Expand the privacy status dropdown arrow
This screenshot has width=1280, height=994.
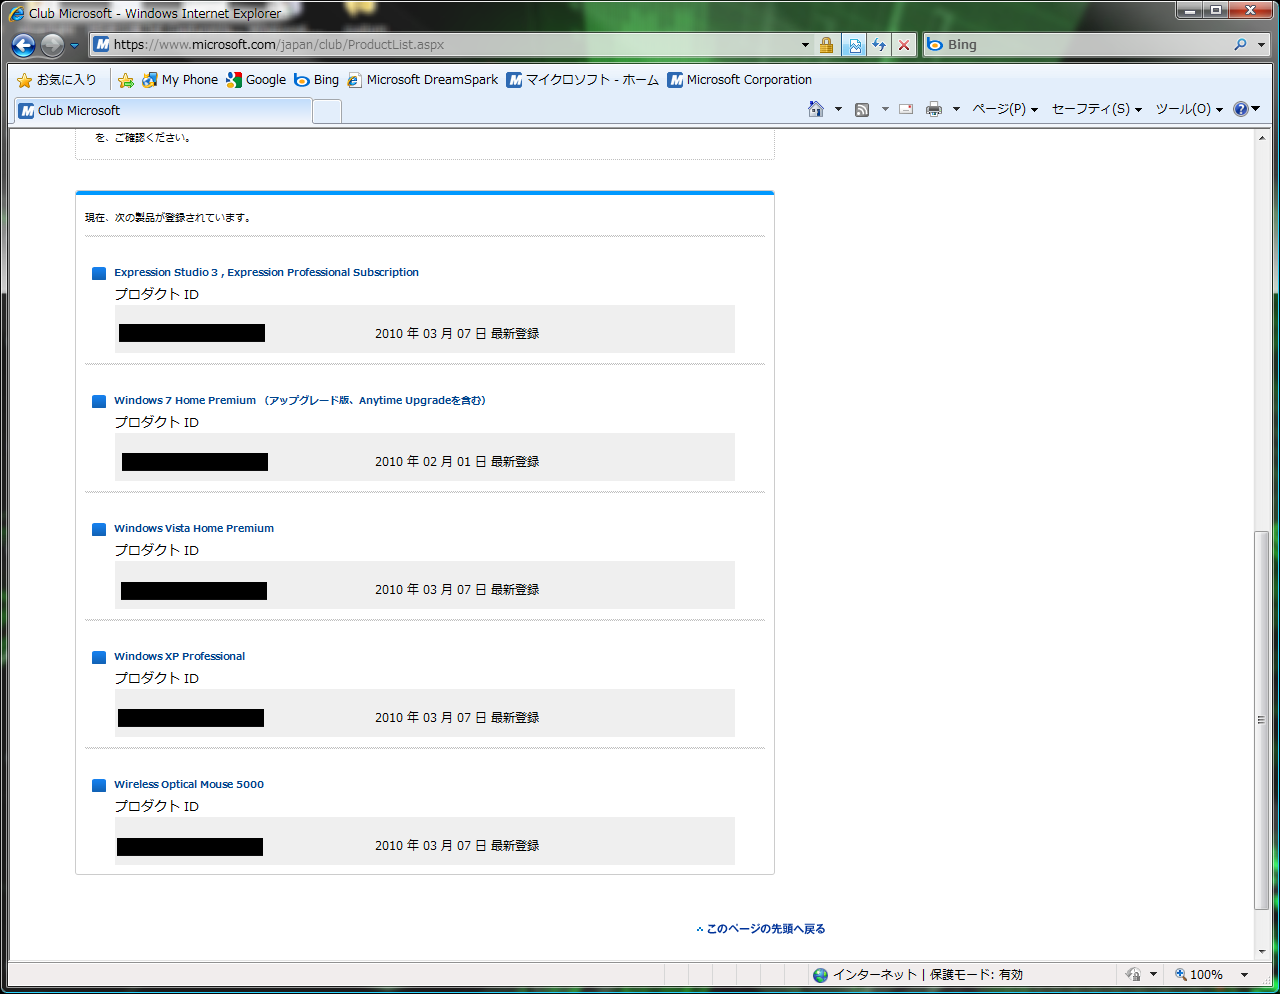pos(1153,975)
